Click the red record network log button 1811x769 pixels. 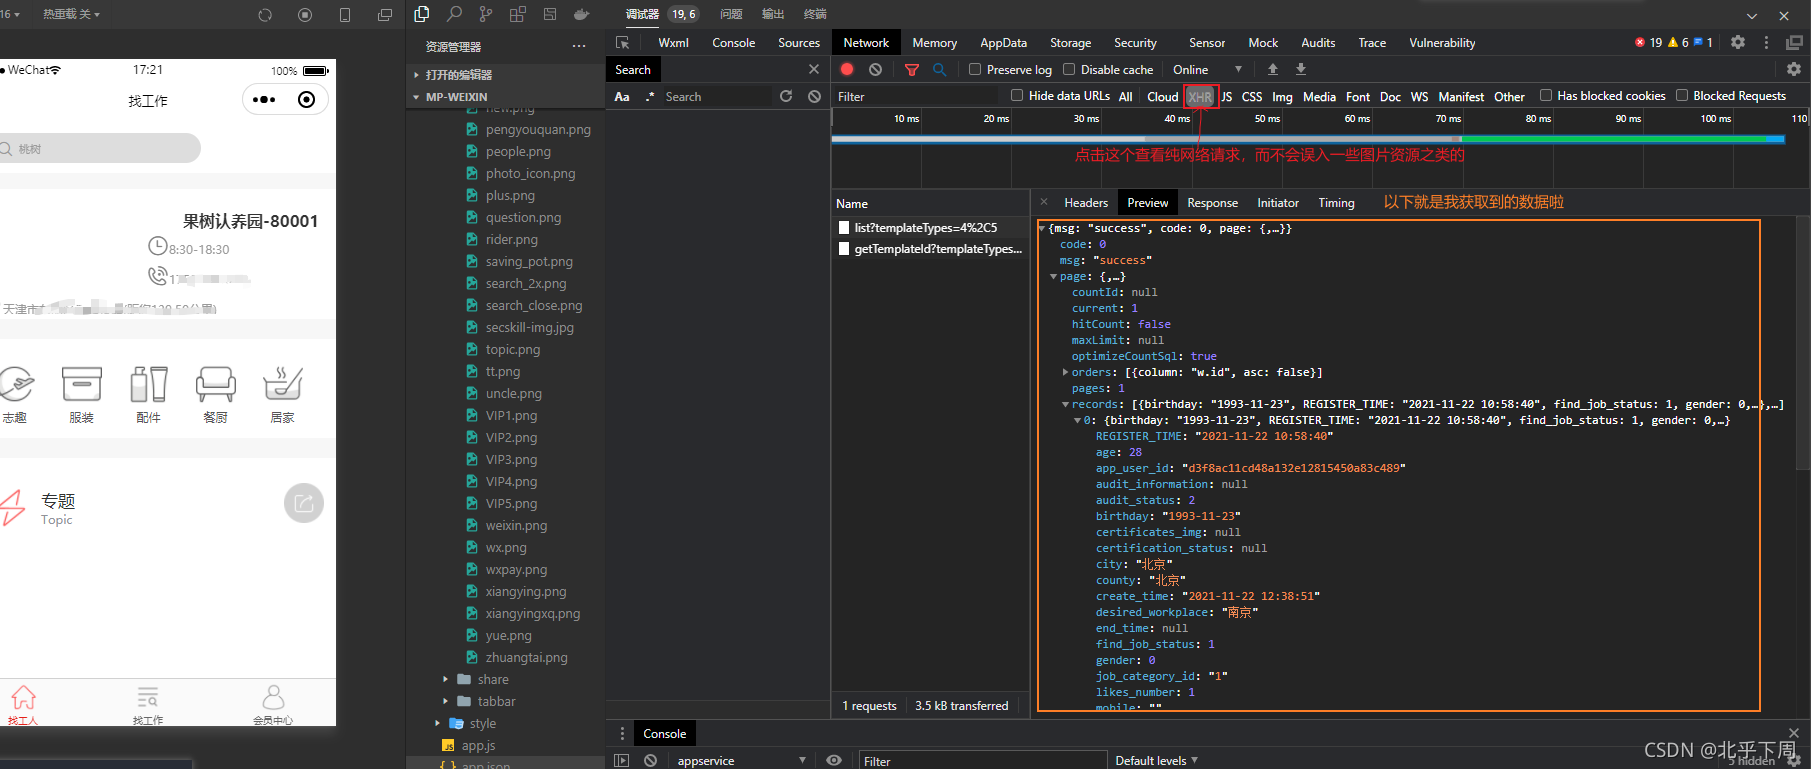847,69
